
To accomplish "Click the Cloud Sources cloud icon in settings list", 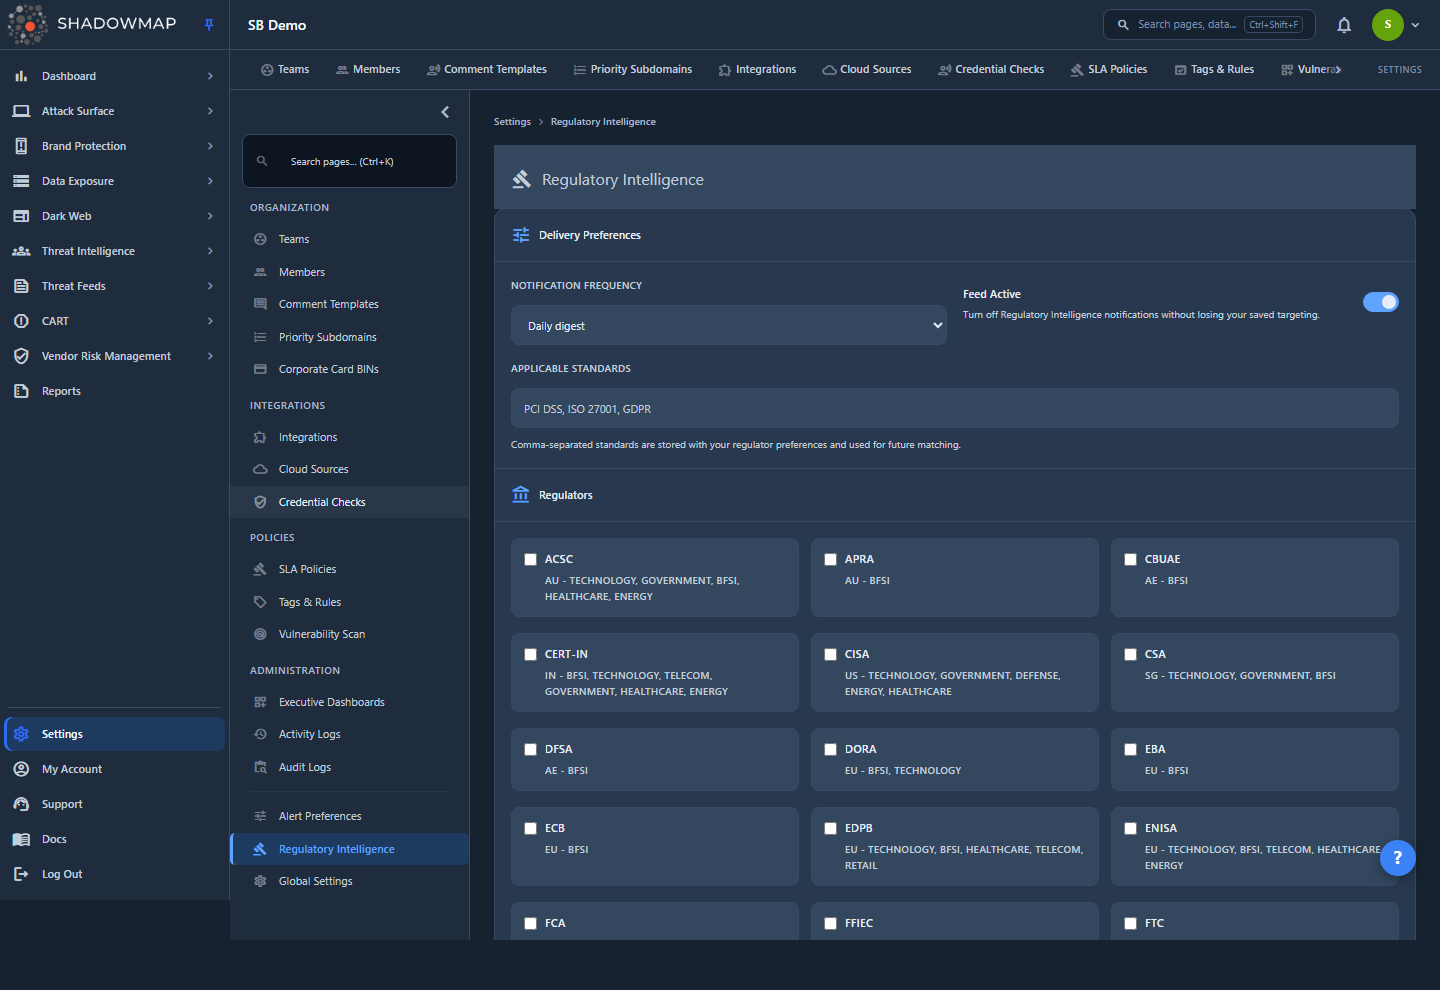I will tap(260, 469).
